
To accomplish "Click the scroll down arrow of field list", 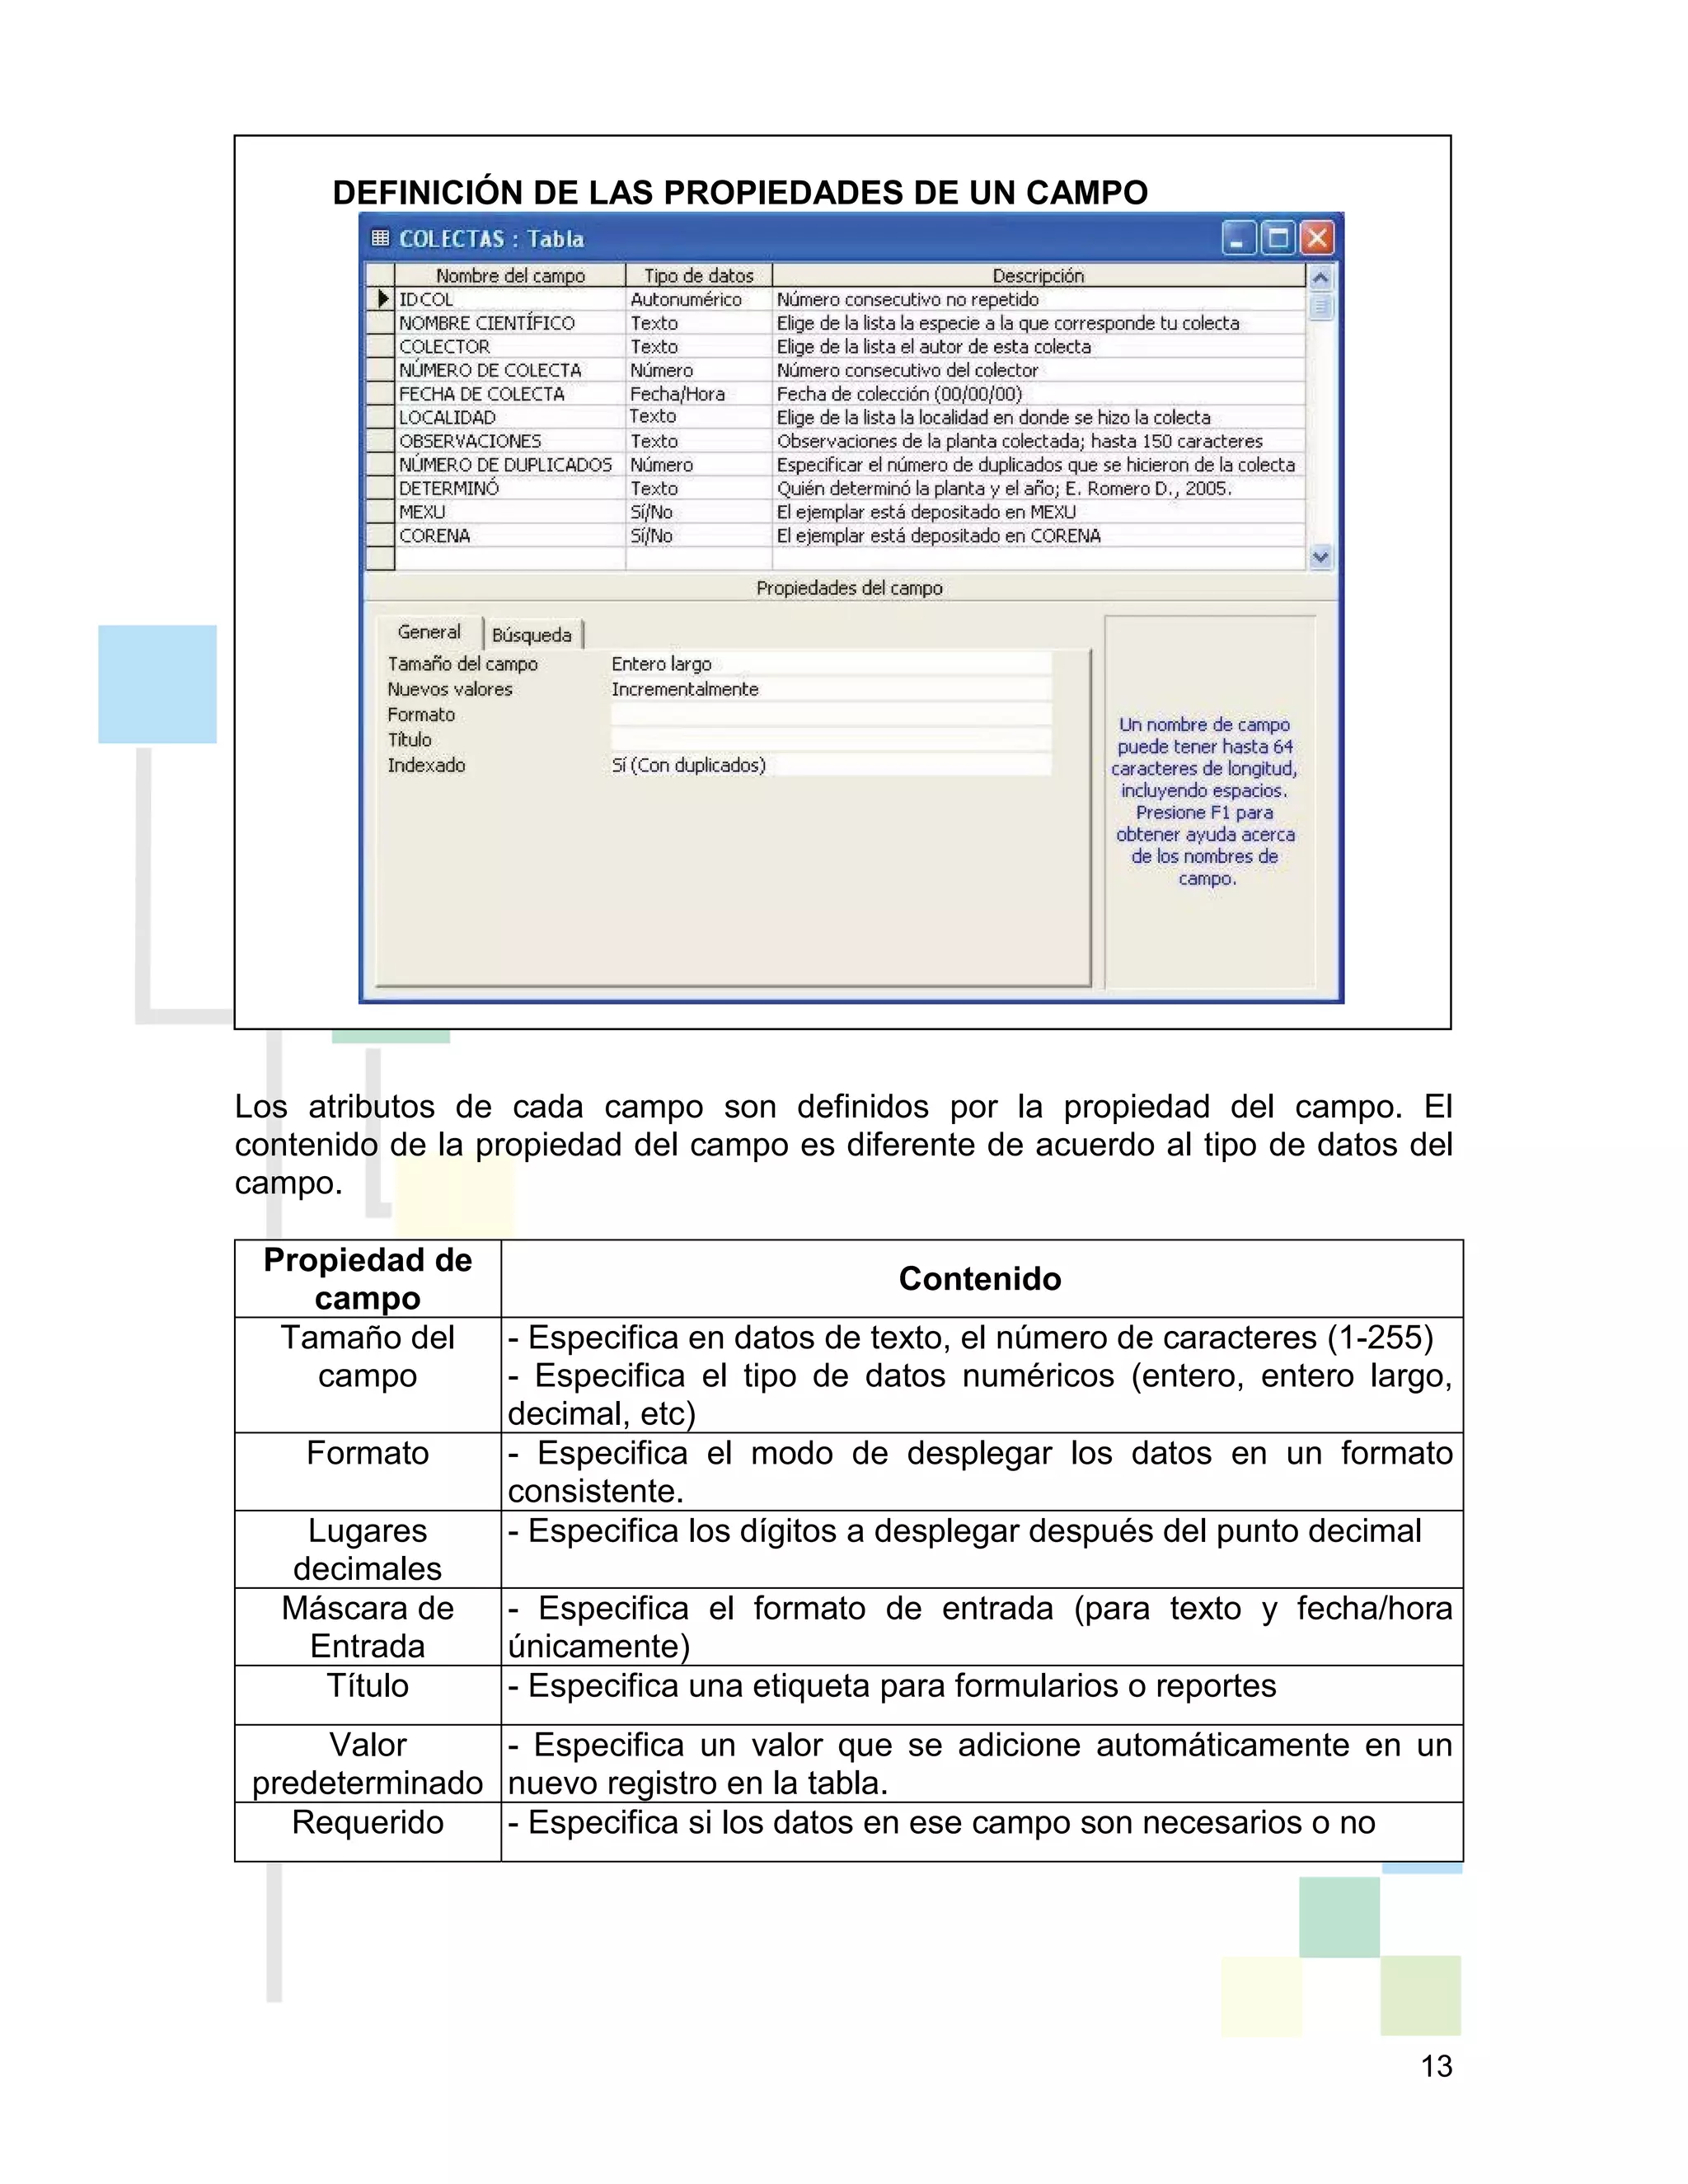I will coord(1320,557).
